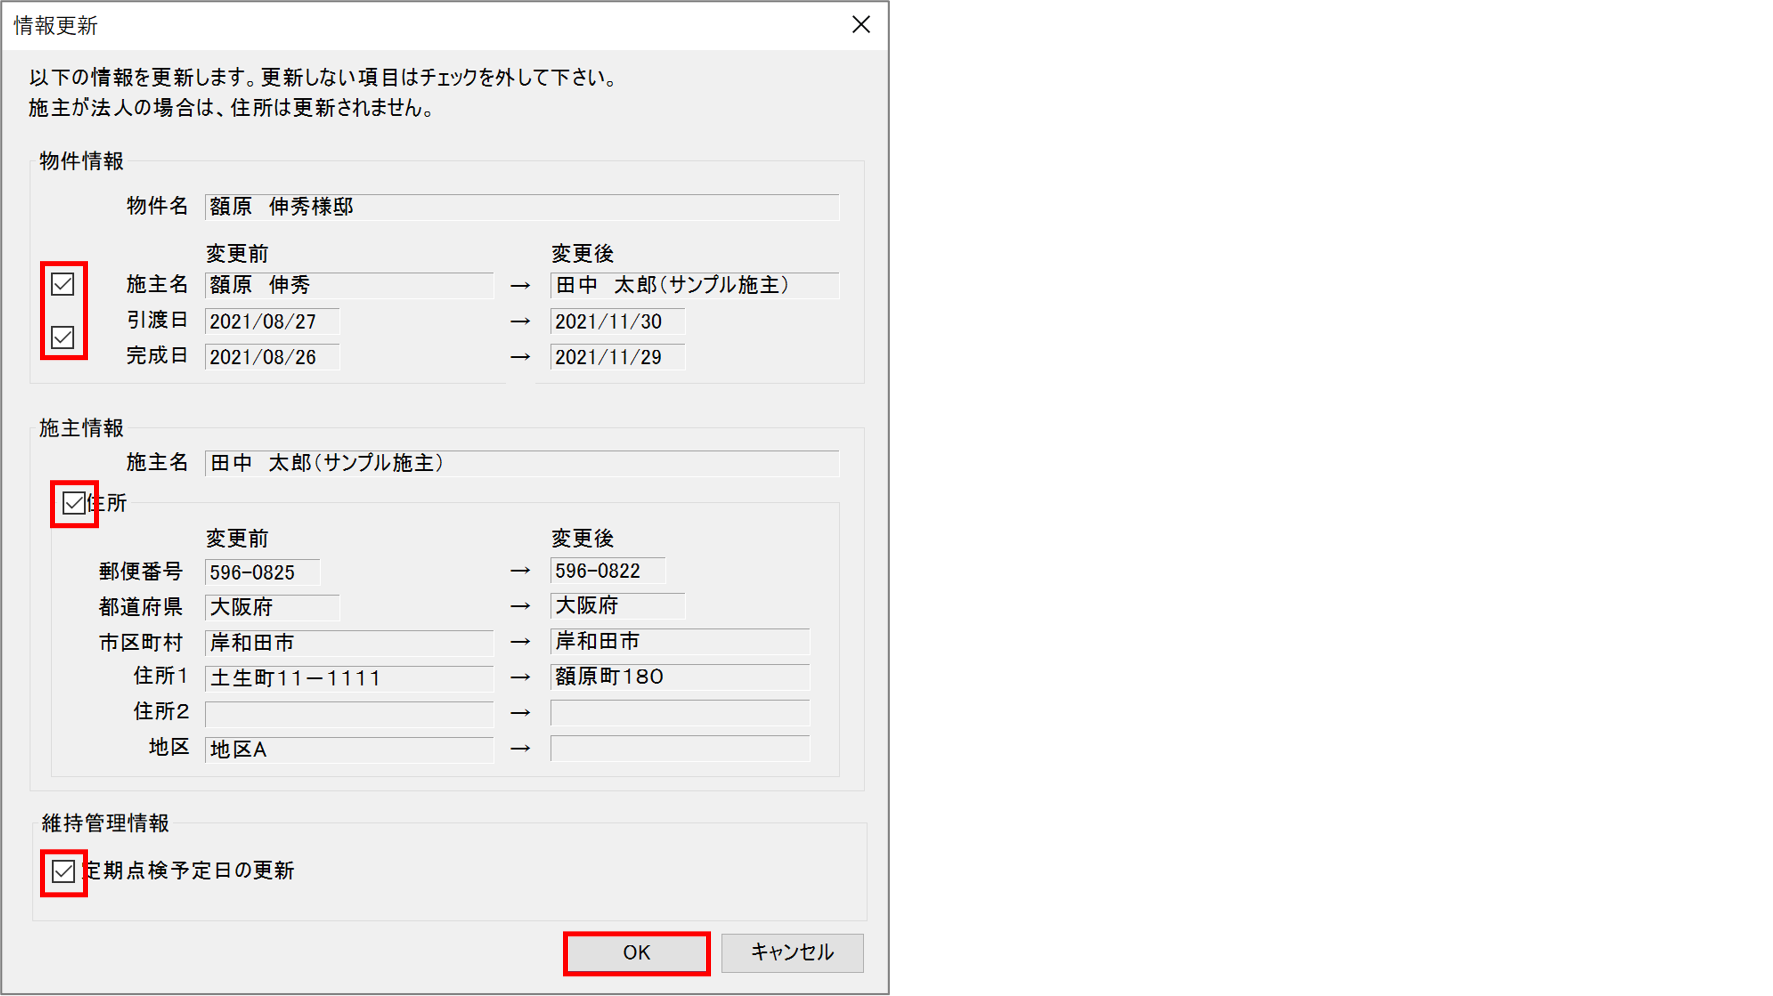Click the 変更後 郵便番号 field 596-0822
This screenshot has width=1773, height=996.
coord(607,571)
